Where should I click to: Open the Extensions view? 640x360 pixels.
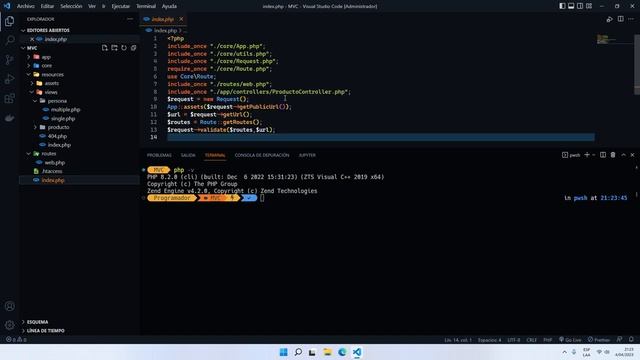pyautogui.click(x=9, y=98)
